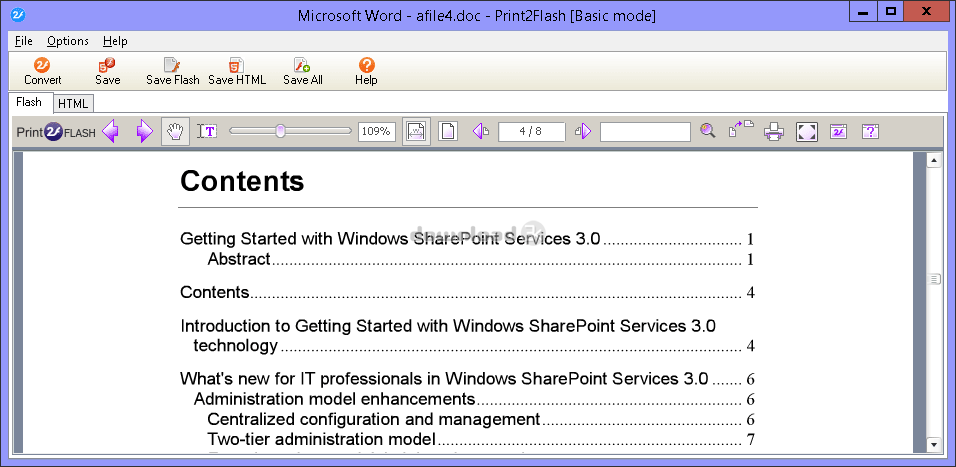Image resolution: width=956 pixels, height=467 pixels.
Task: Open the Options menu
Action: tap(68, 41)
